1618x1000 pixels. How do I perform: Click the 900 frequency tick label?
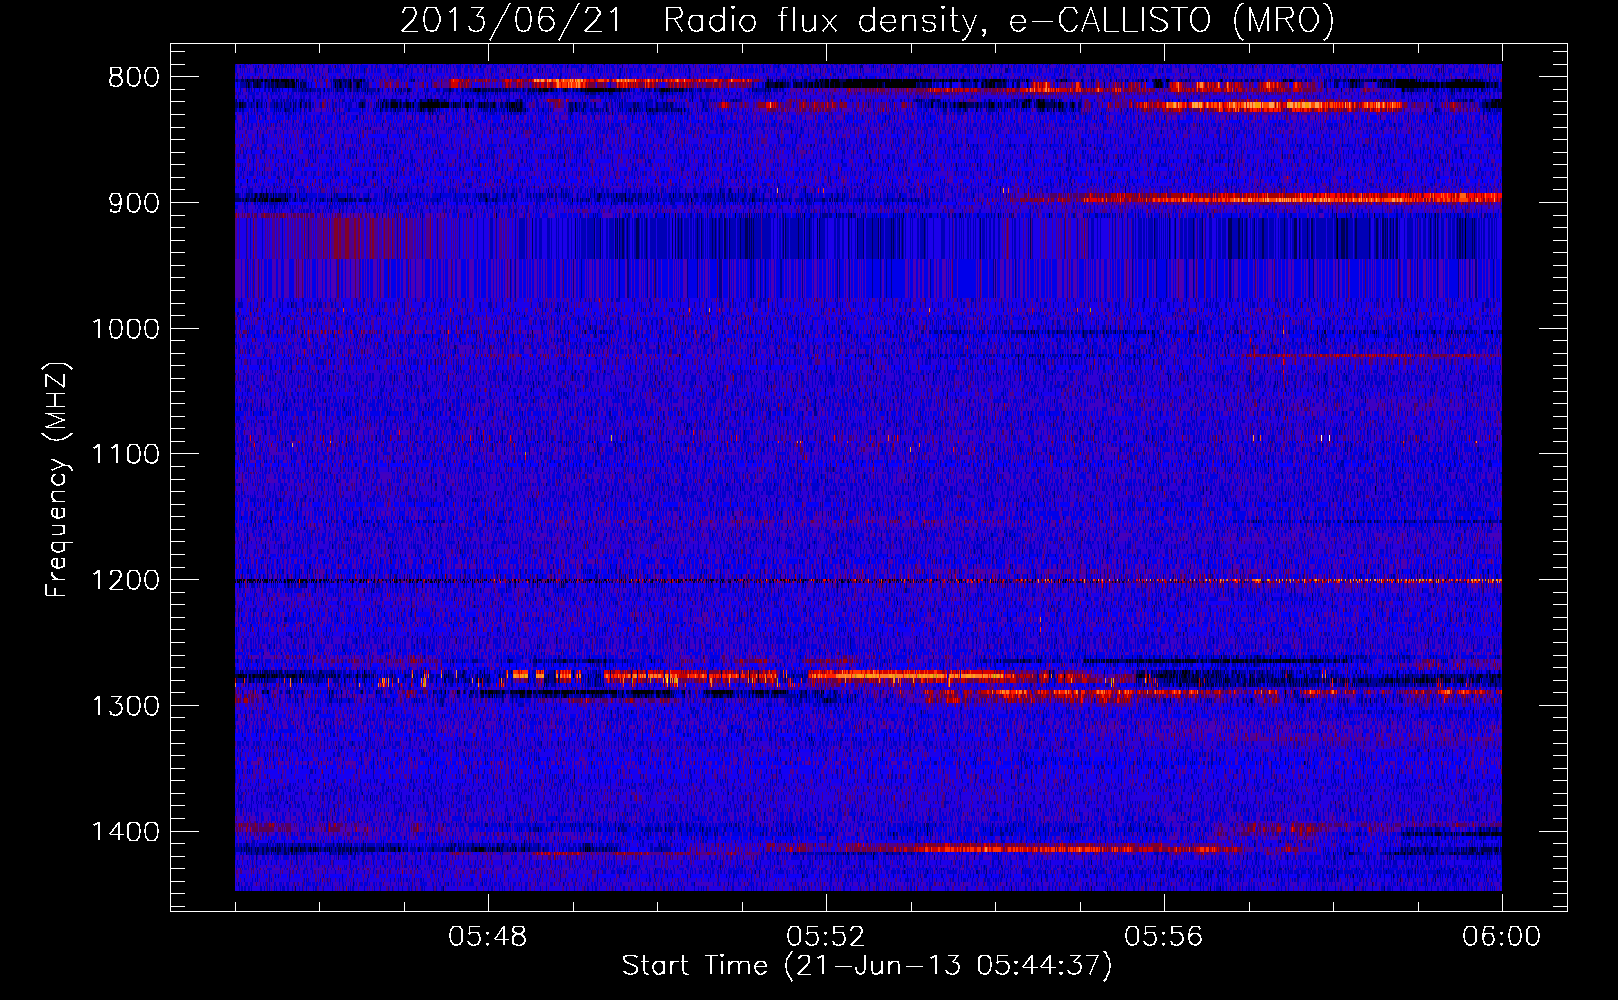134,203
